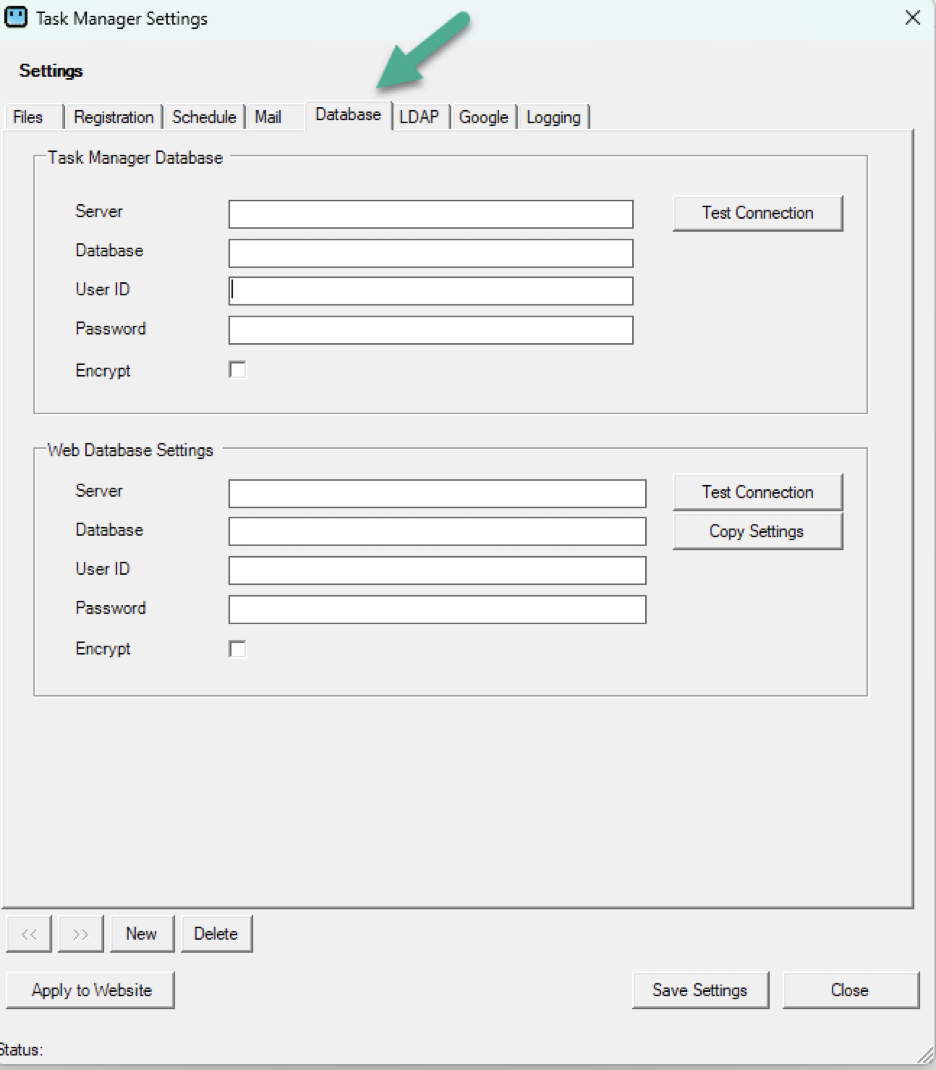936x1070 pixels.
Task: Click the Password field in Task Manager Database
Action: click(431, 329)
